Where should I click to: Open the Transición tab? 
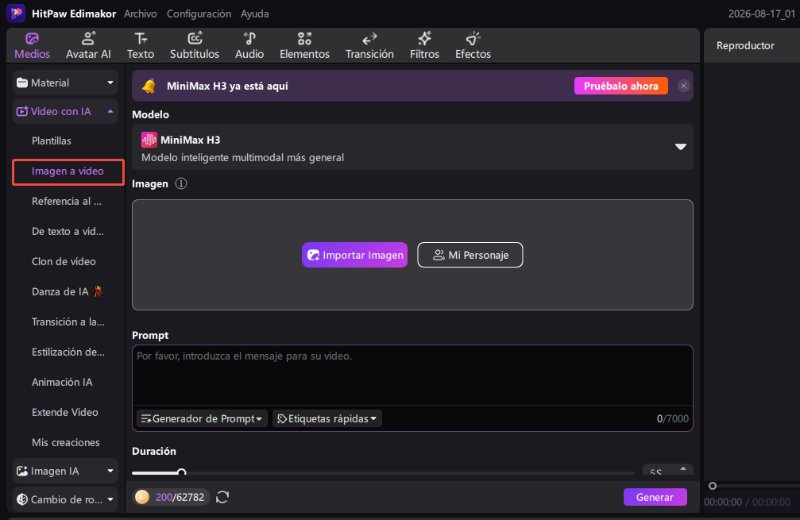click(x=369, y=46)
